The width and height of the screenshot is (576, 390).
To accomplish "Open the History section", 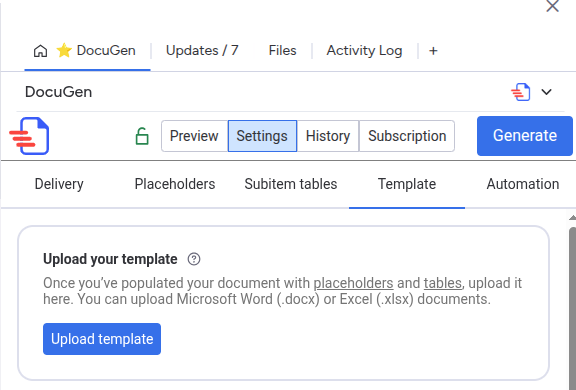I will pyautogui.click(x=328, y=136).
